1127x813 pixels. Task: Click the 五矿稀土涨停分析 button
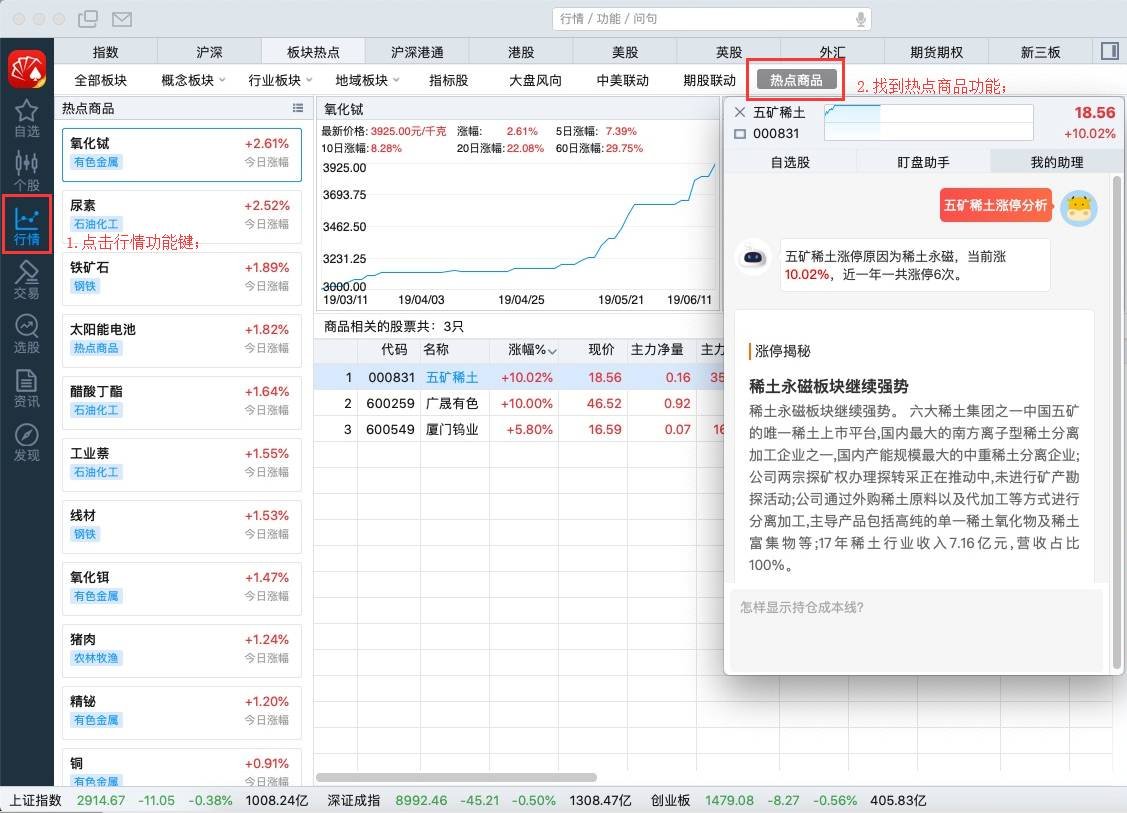tap(996, 204)
